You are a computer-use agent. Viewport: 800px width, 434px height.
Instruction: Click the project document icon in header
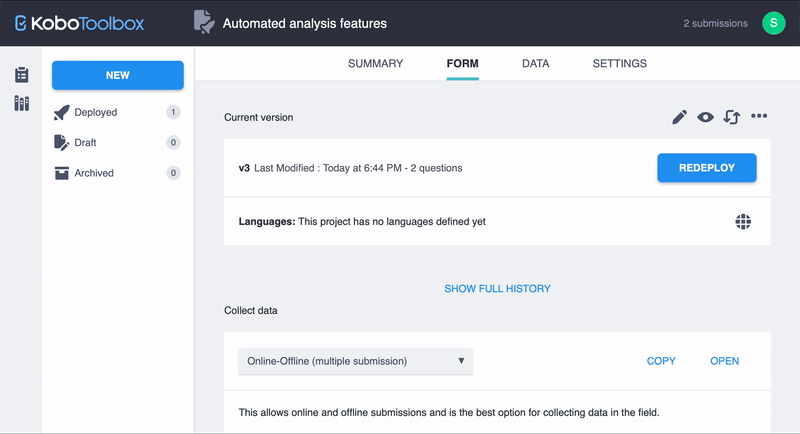pyautogui.click(x=204, y=22)
